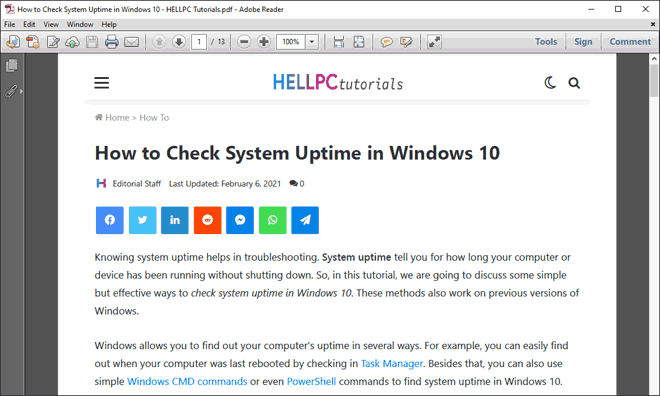The image size is (660, 396).
Task: Click the page number input field
Action: pyautogui.click(x=199, y=42)
